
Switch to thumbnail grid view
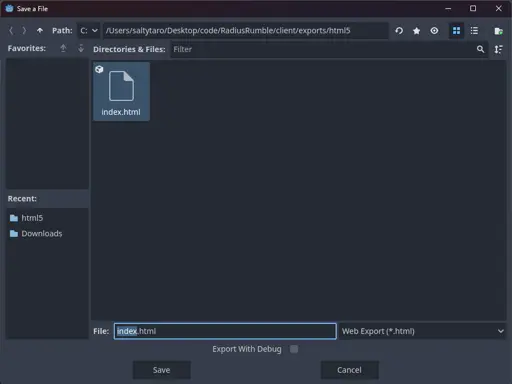(456, 31)
